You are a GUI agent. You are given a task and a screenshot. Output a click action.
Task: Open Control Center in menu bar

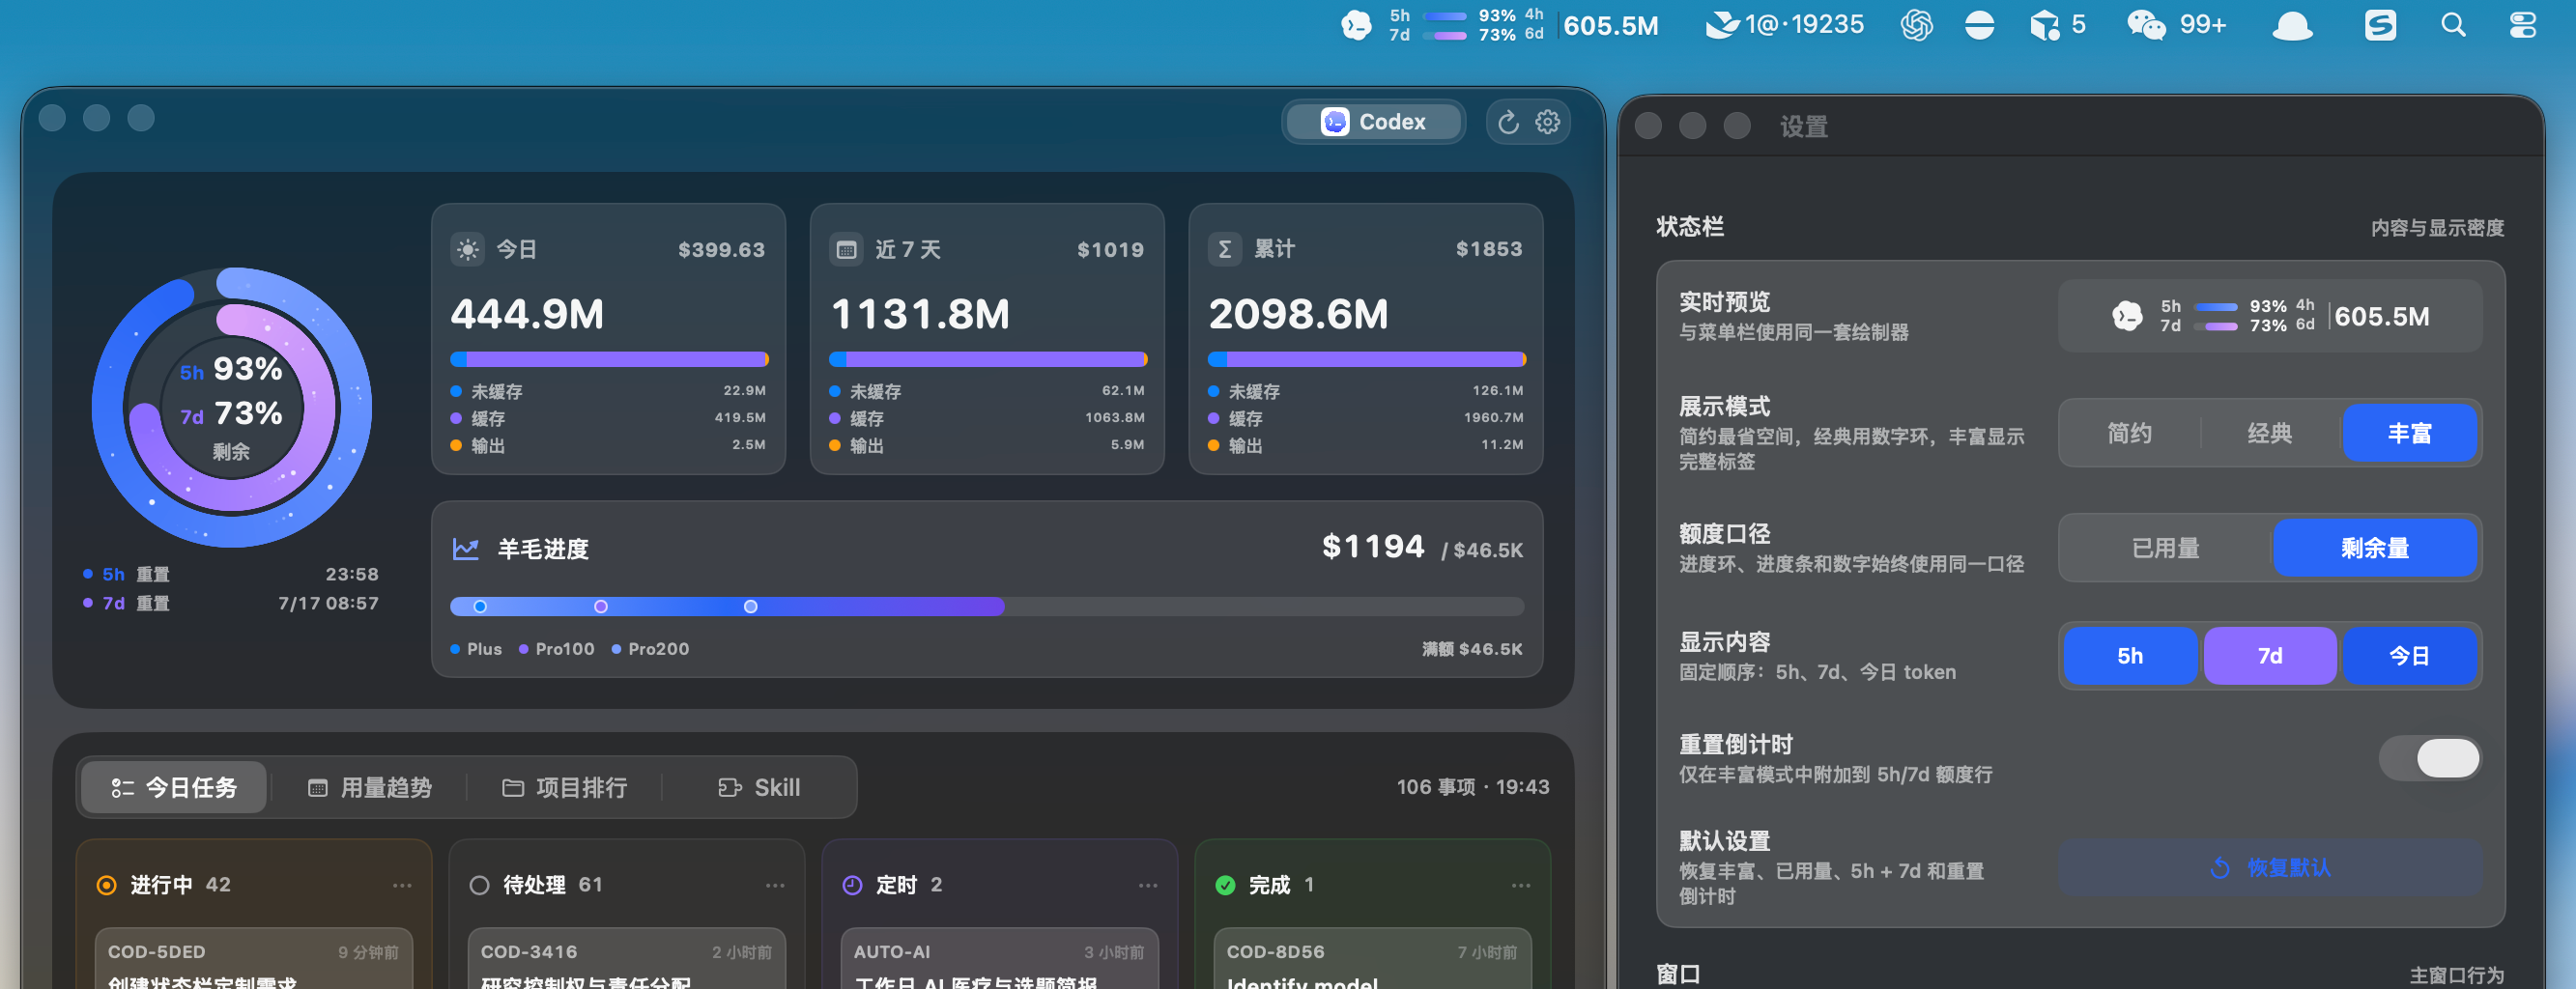[x=2523, y=25]
